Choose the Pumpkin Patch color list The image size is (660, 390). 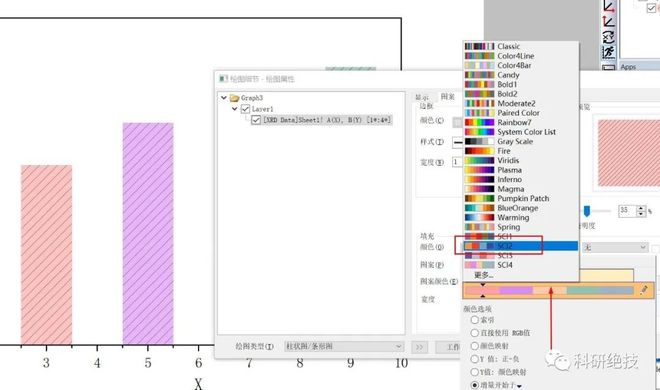[x=521, y=199]
